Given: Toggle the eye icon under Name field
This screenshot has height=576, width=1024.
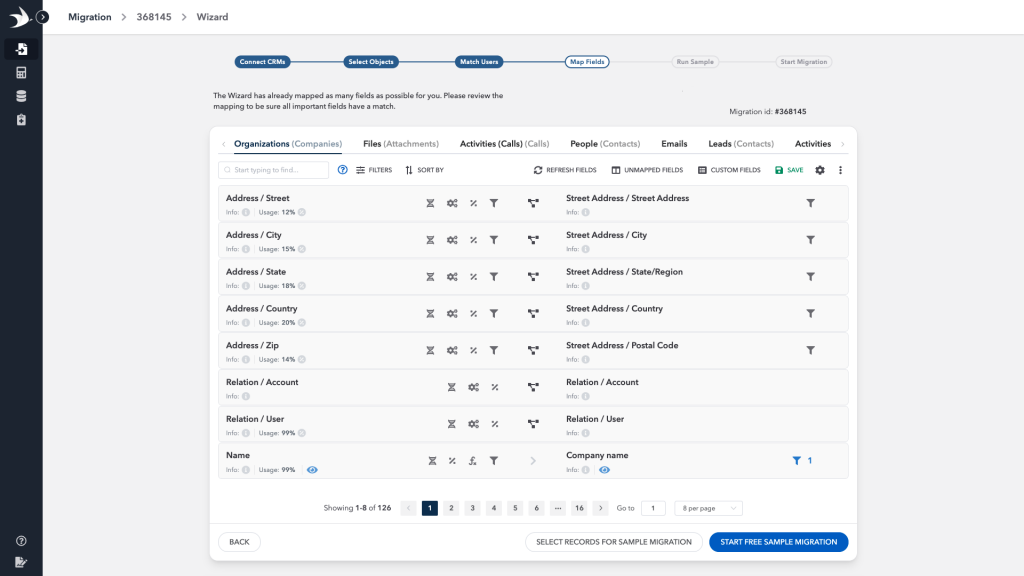Looking at the screenshot, I should (313, 469).
